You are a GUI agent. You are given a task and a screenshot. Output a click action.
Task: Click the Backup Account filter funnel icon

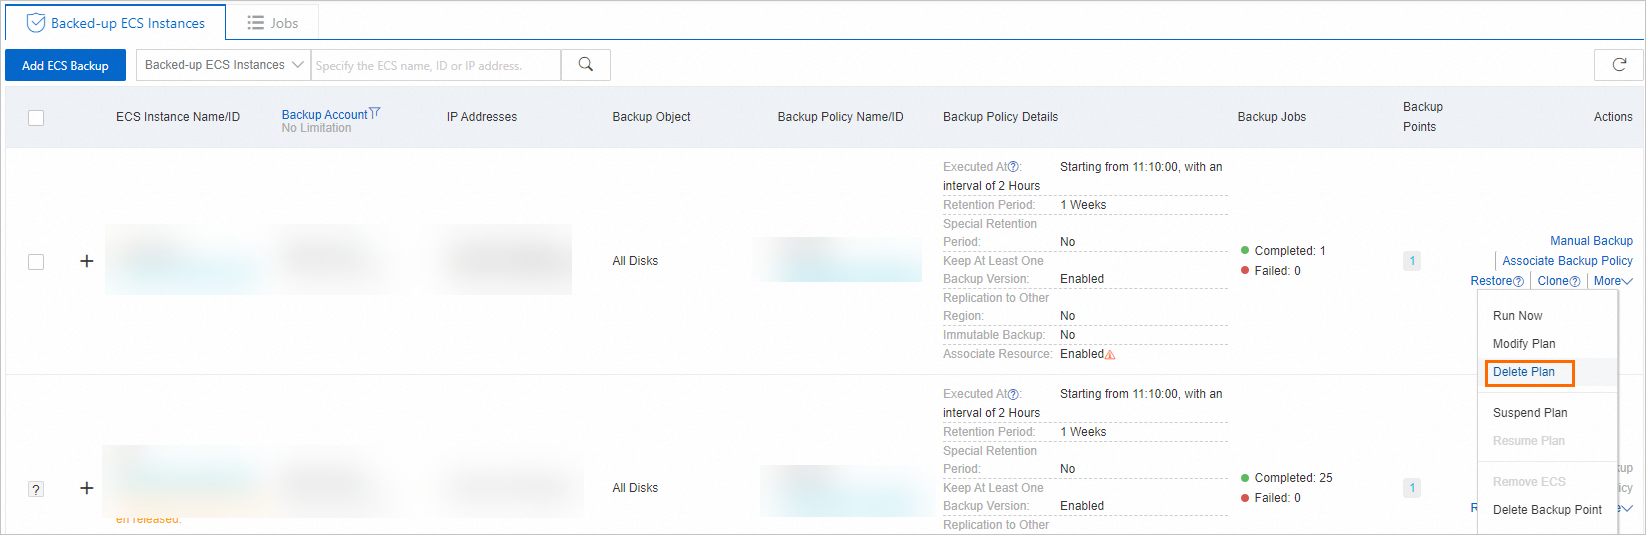pyautogui.click(x=375, y=114)
